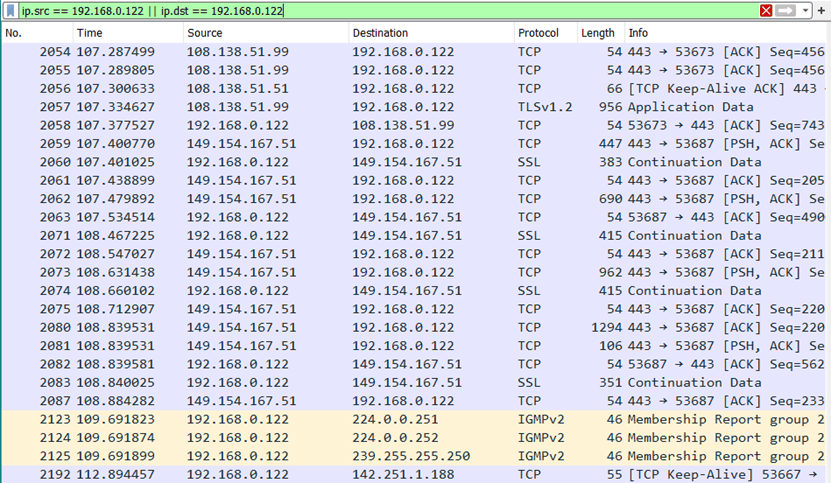This screenshot has width=831, height=483.
Task: Select IGMPv2 packet 2125 to 239.255.255.250
Action: tap(416, 456)
